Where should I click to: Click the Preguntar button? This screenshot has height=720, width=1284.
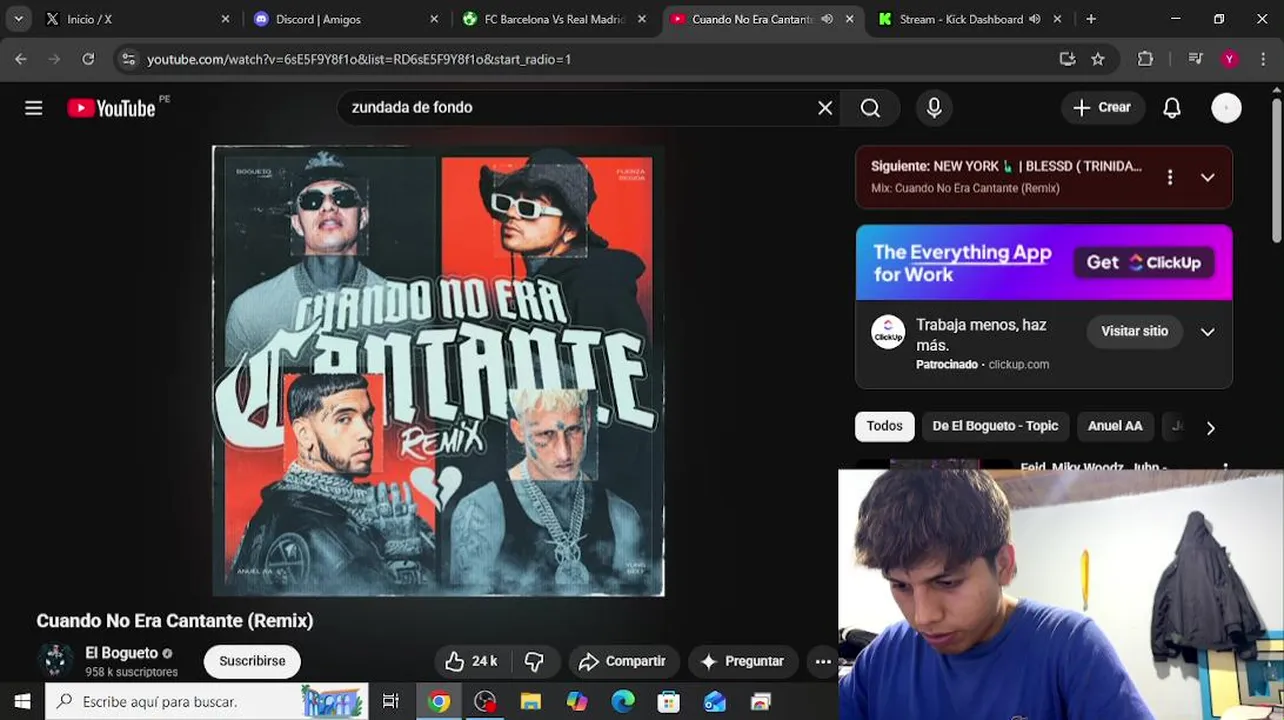click(x=743, y=661)
